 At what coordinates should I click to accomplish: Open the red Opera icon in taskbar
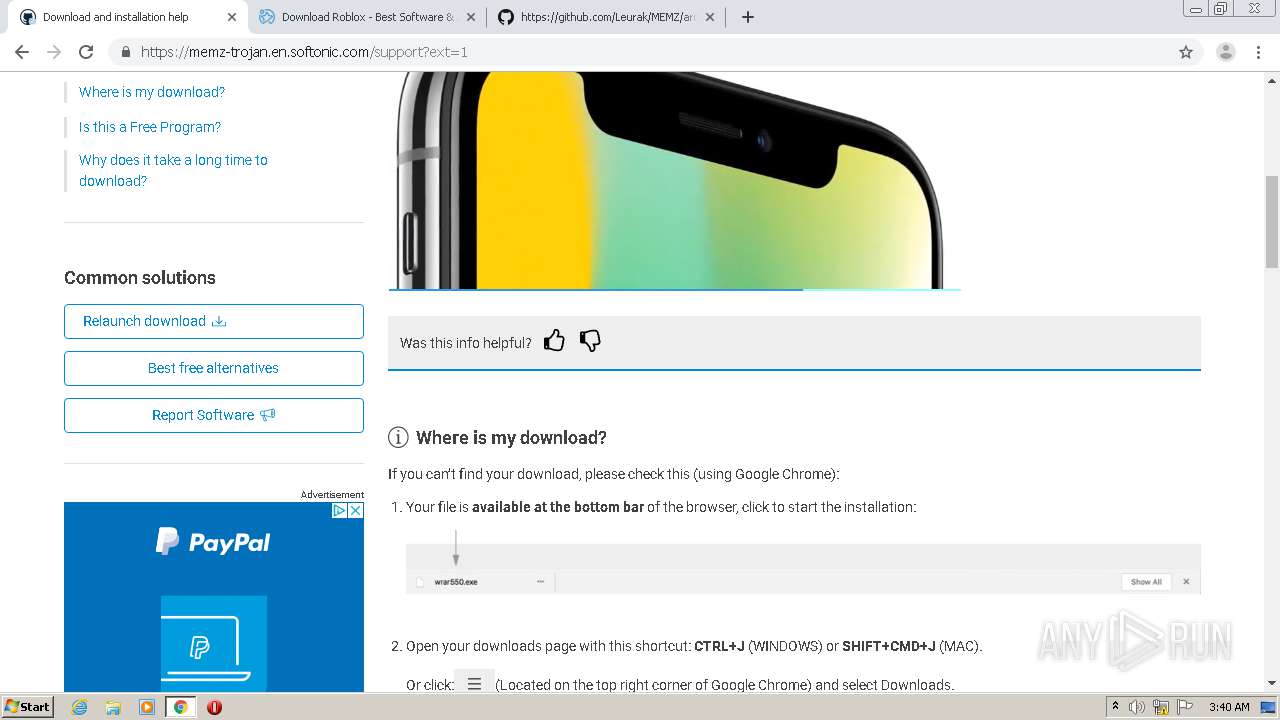214,707
